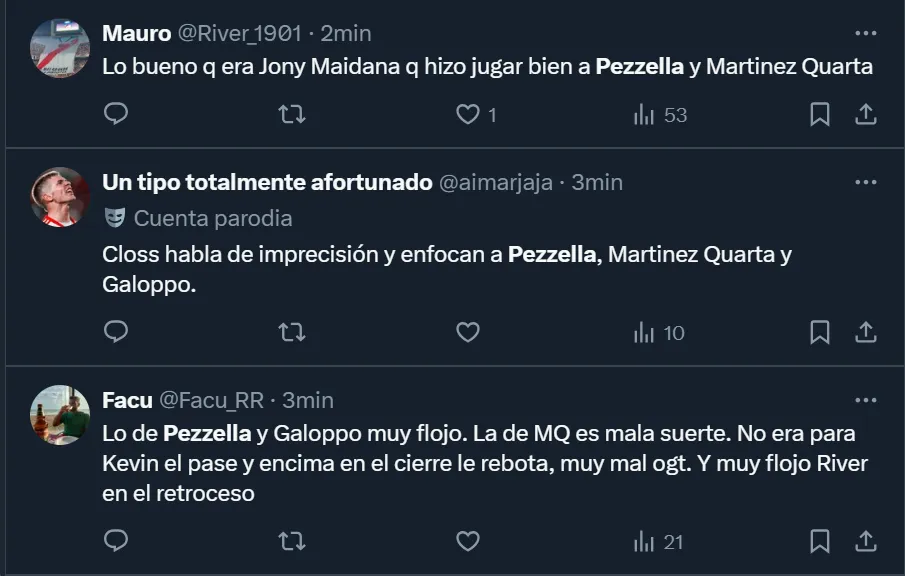This screenshot has width=905, height=576.
Task: Open more options on @aimarjaja's tweet
Action: click(x=865, y=182)
